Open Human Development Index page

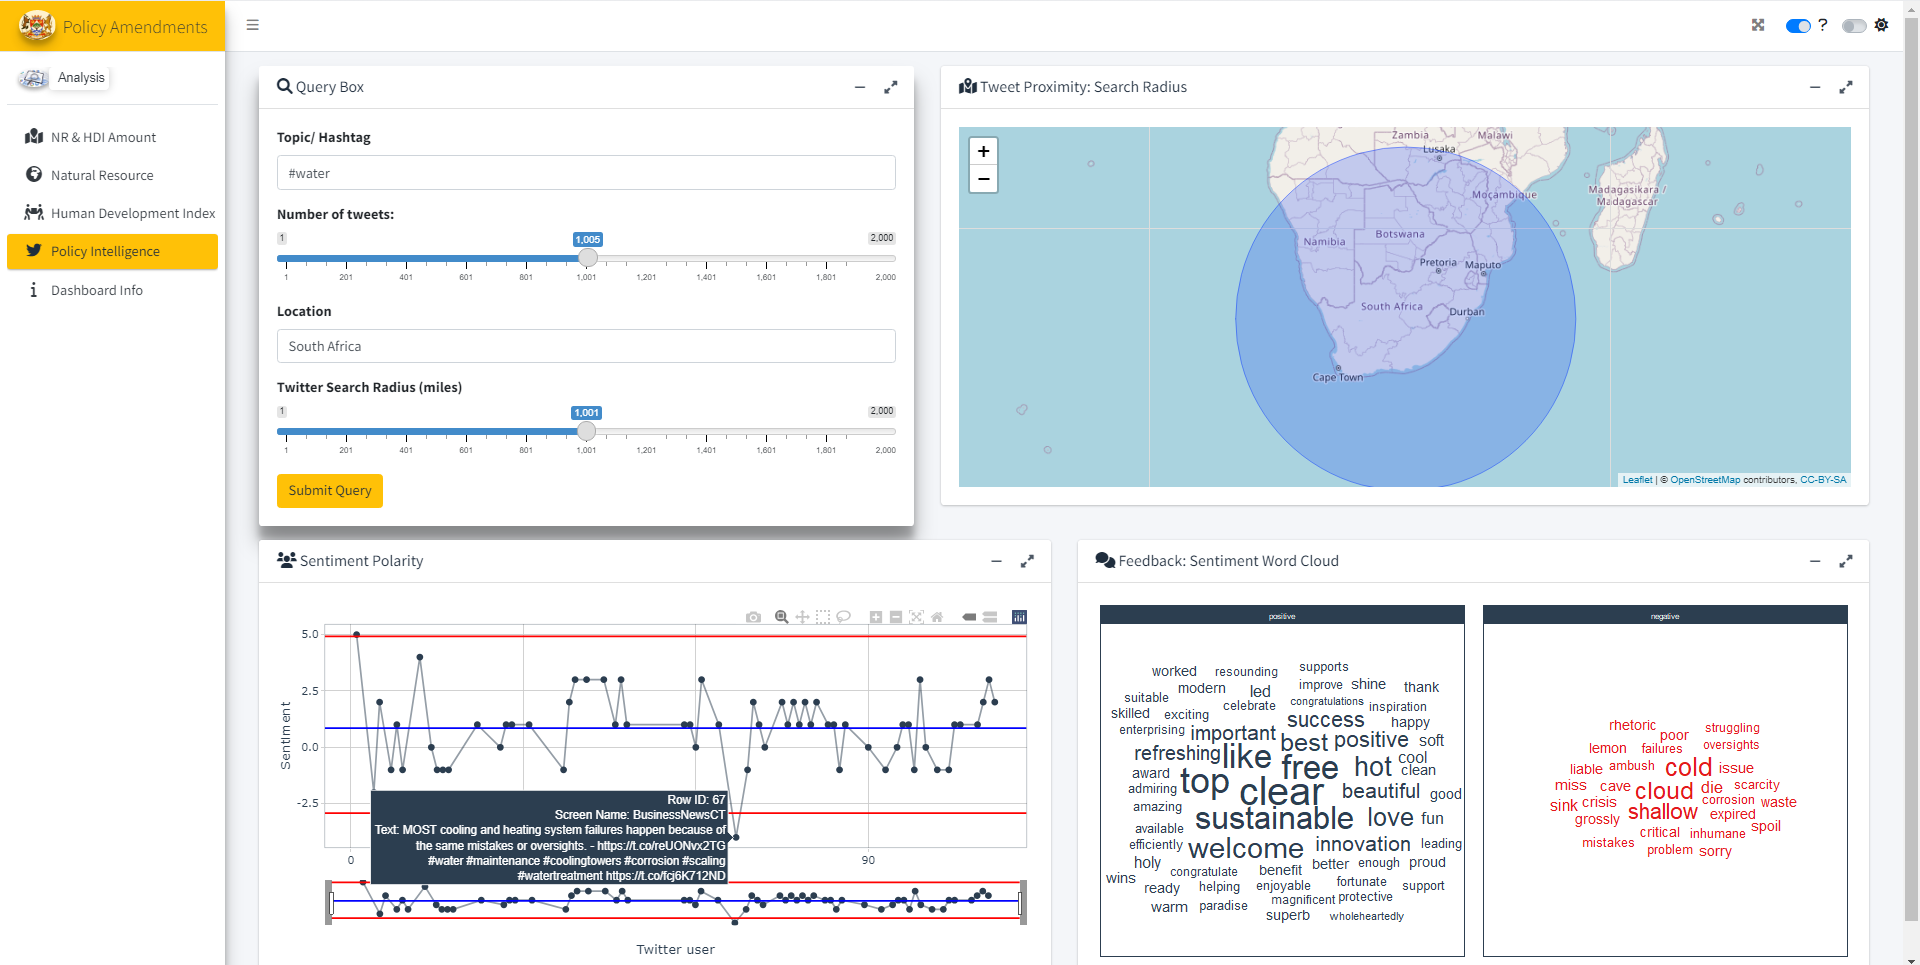pyautogui.click(x=133, y=213)
